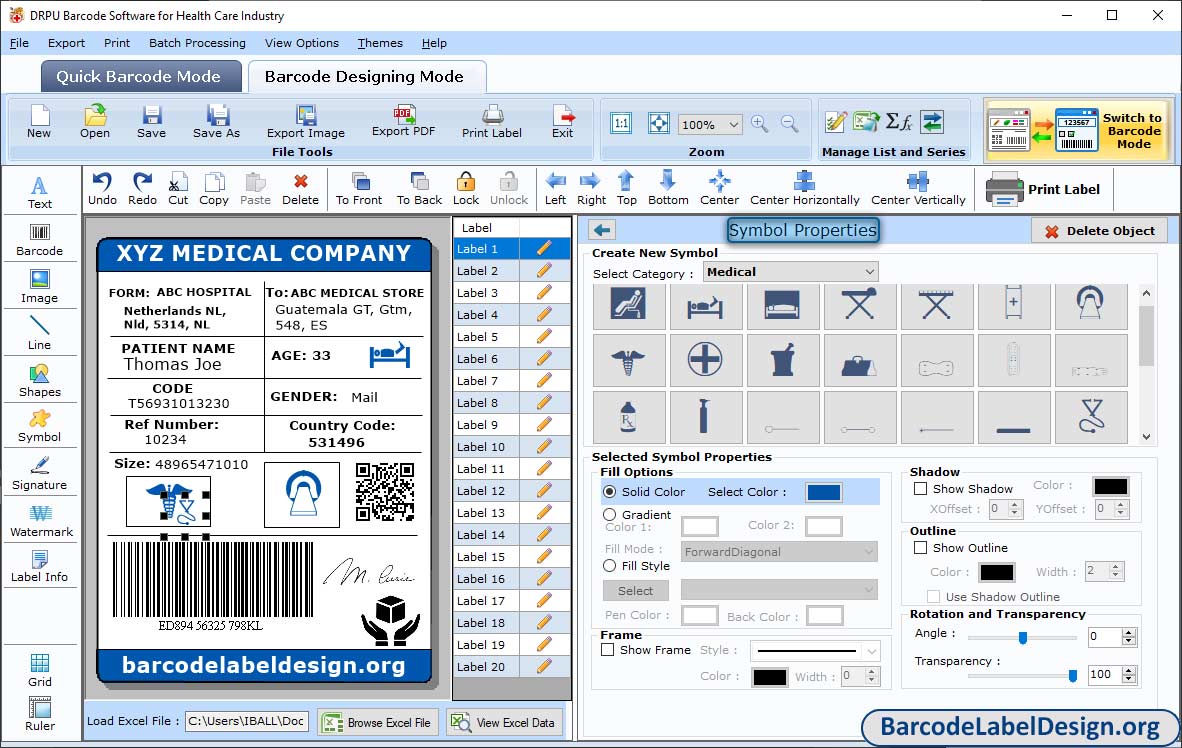Open the Label Info tool
The image size is (1182, 748).
[x=40, y=566]
